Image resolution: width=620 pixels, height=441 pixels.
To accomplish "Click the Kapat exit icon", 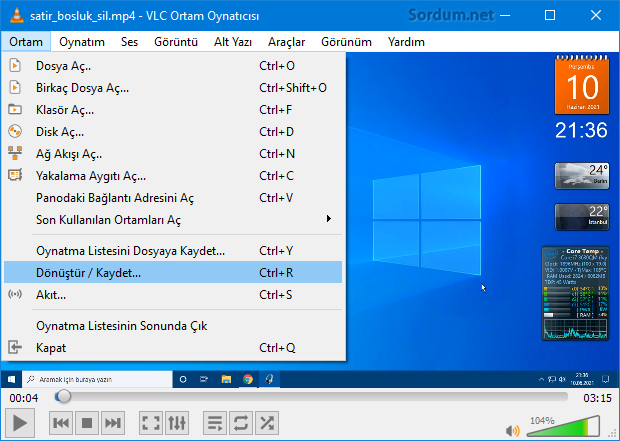I will coord(15,347).
